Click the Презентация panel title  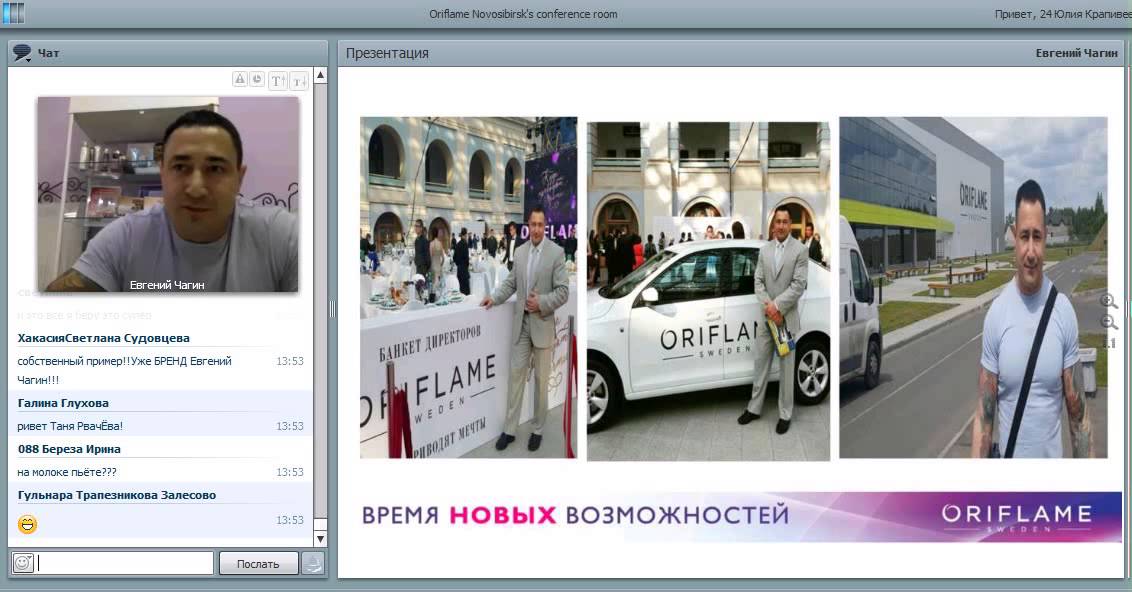pyautogui.click(x=387, y=53)
